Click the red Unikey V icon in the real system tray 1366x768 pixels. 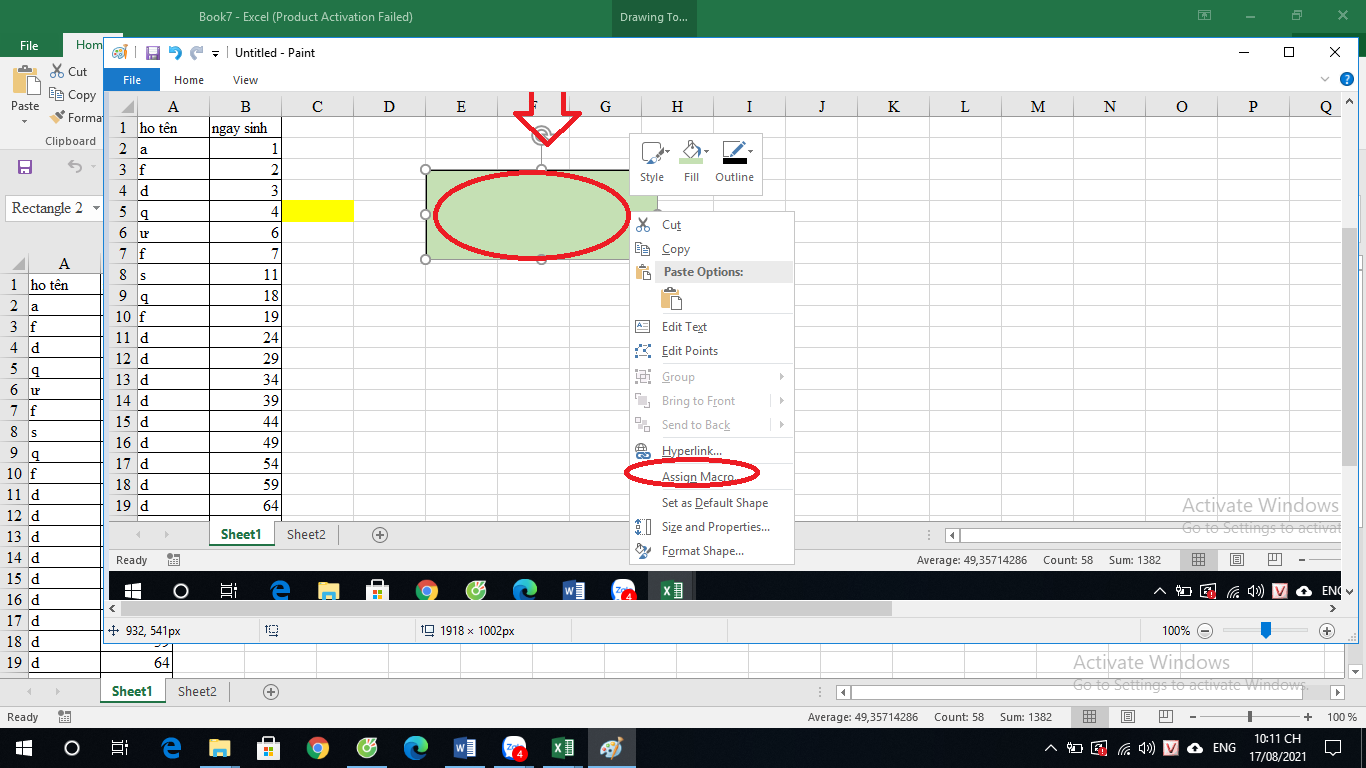pos(1170,748)
